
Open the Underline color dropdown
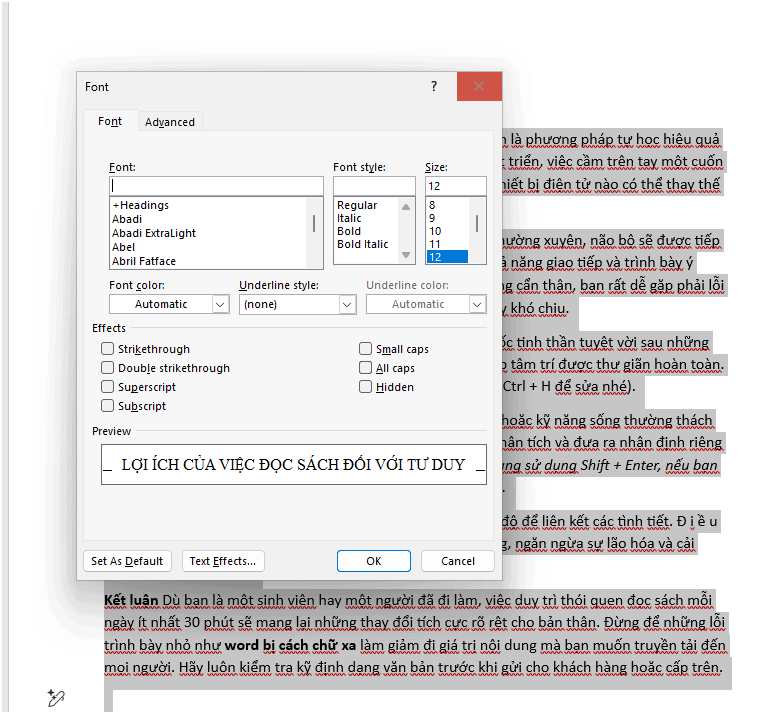[x=476, y=304]
